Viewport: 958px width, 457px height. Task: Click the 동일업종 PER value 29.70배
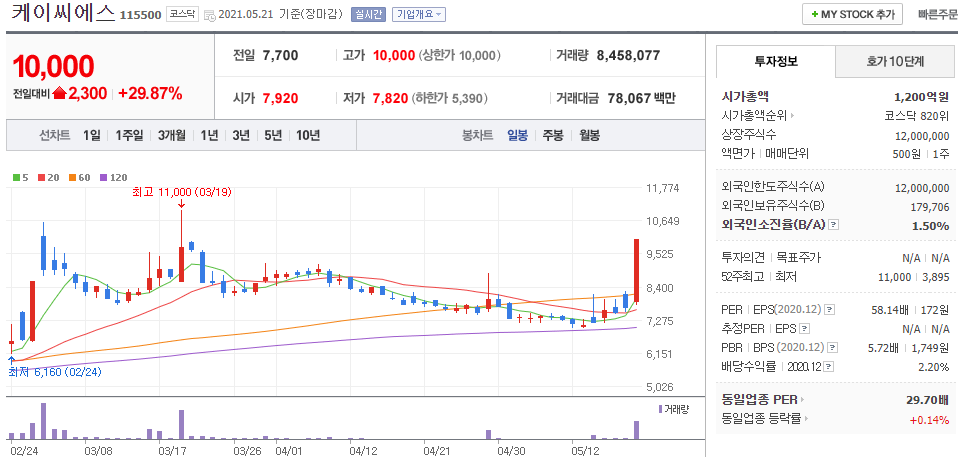point(927,400)
